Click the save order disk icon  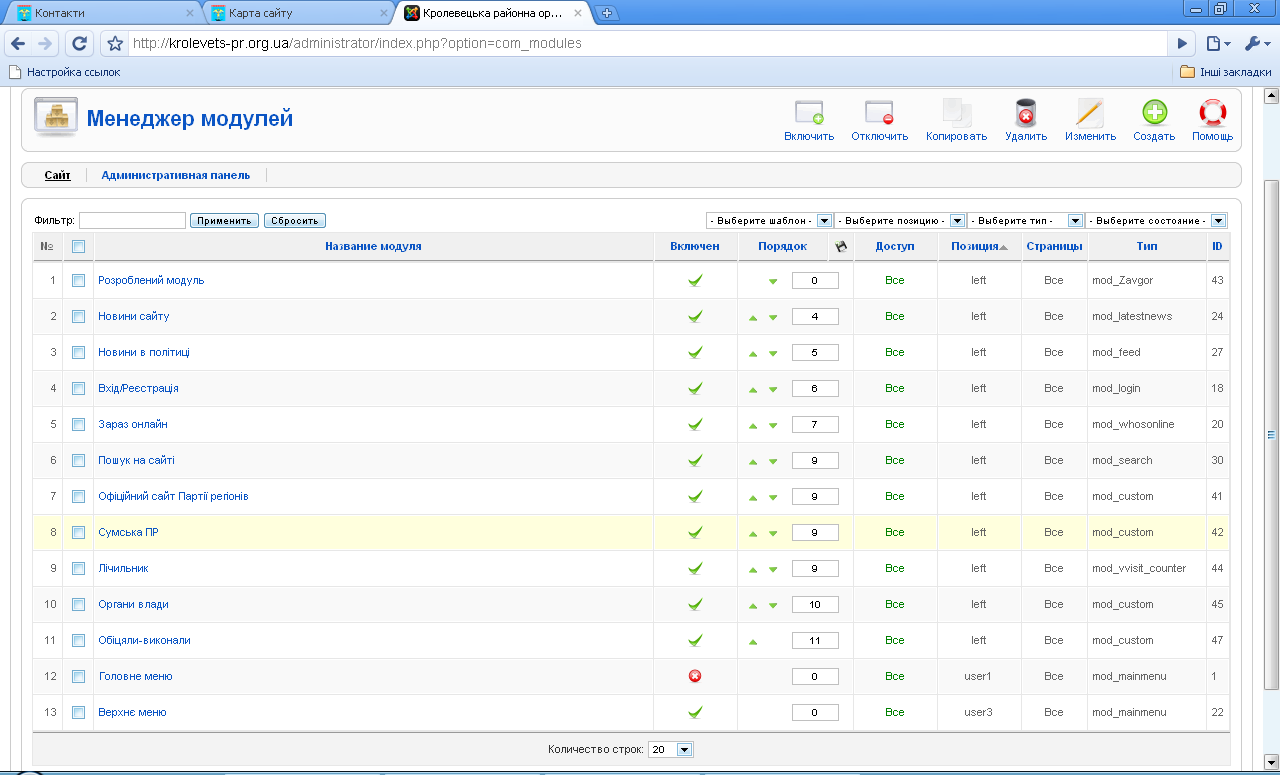[841, 247]
